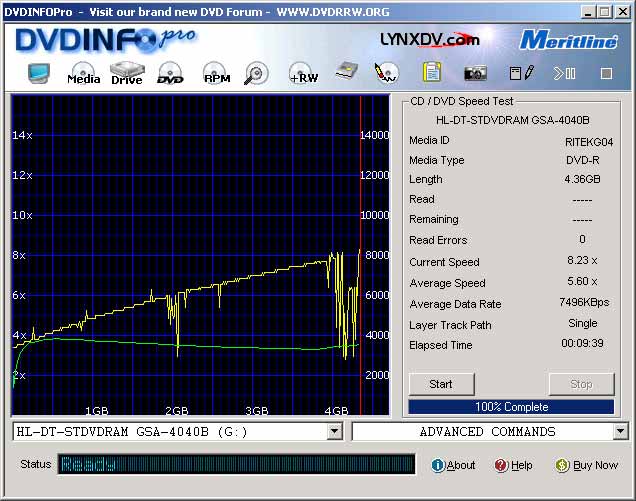
Task: Click the 100% Complete progress bar
Action: coord(511,407)
